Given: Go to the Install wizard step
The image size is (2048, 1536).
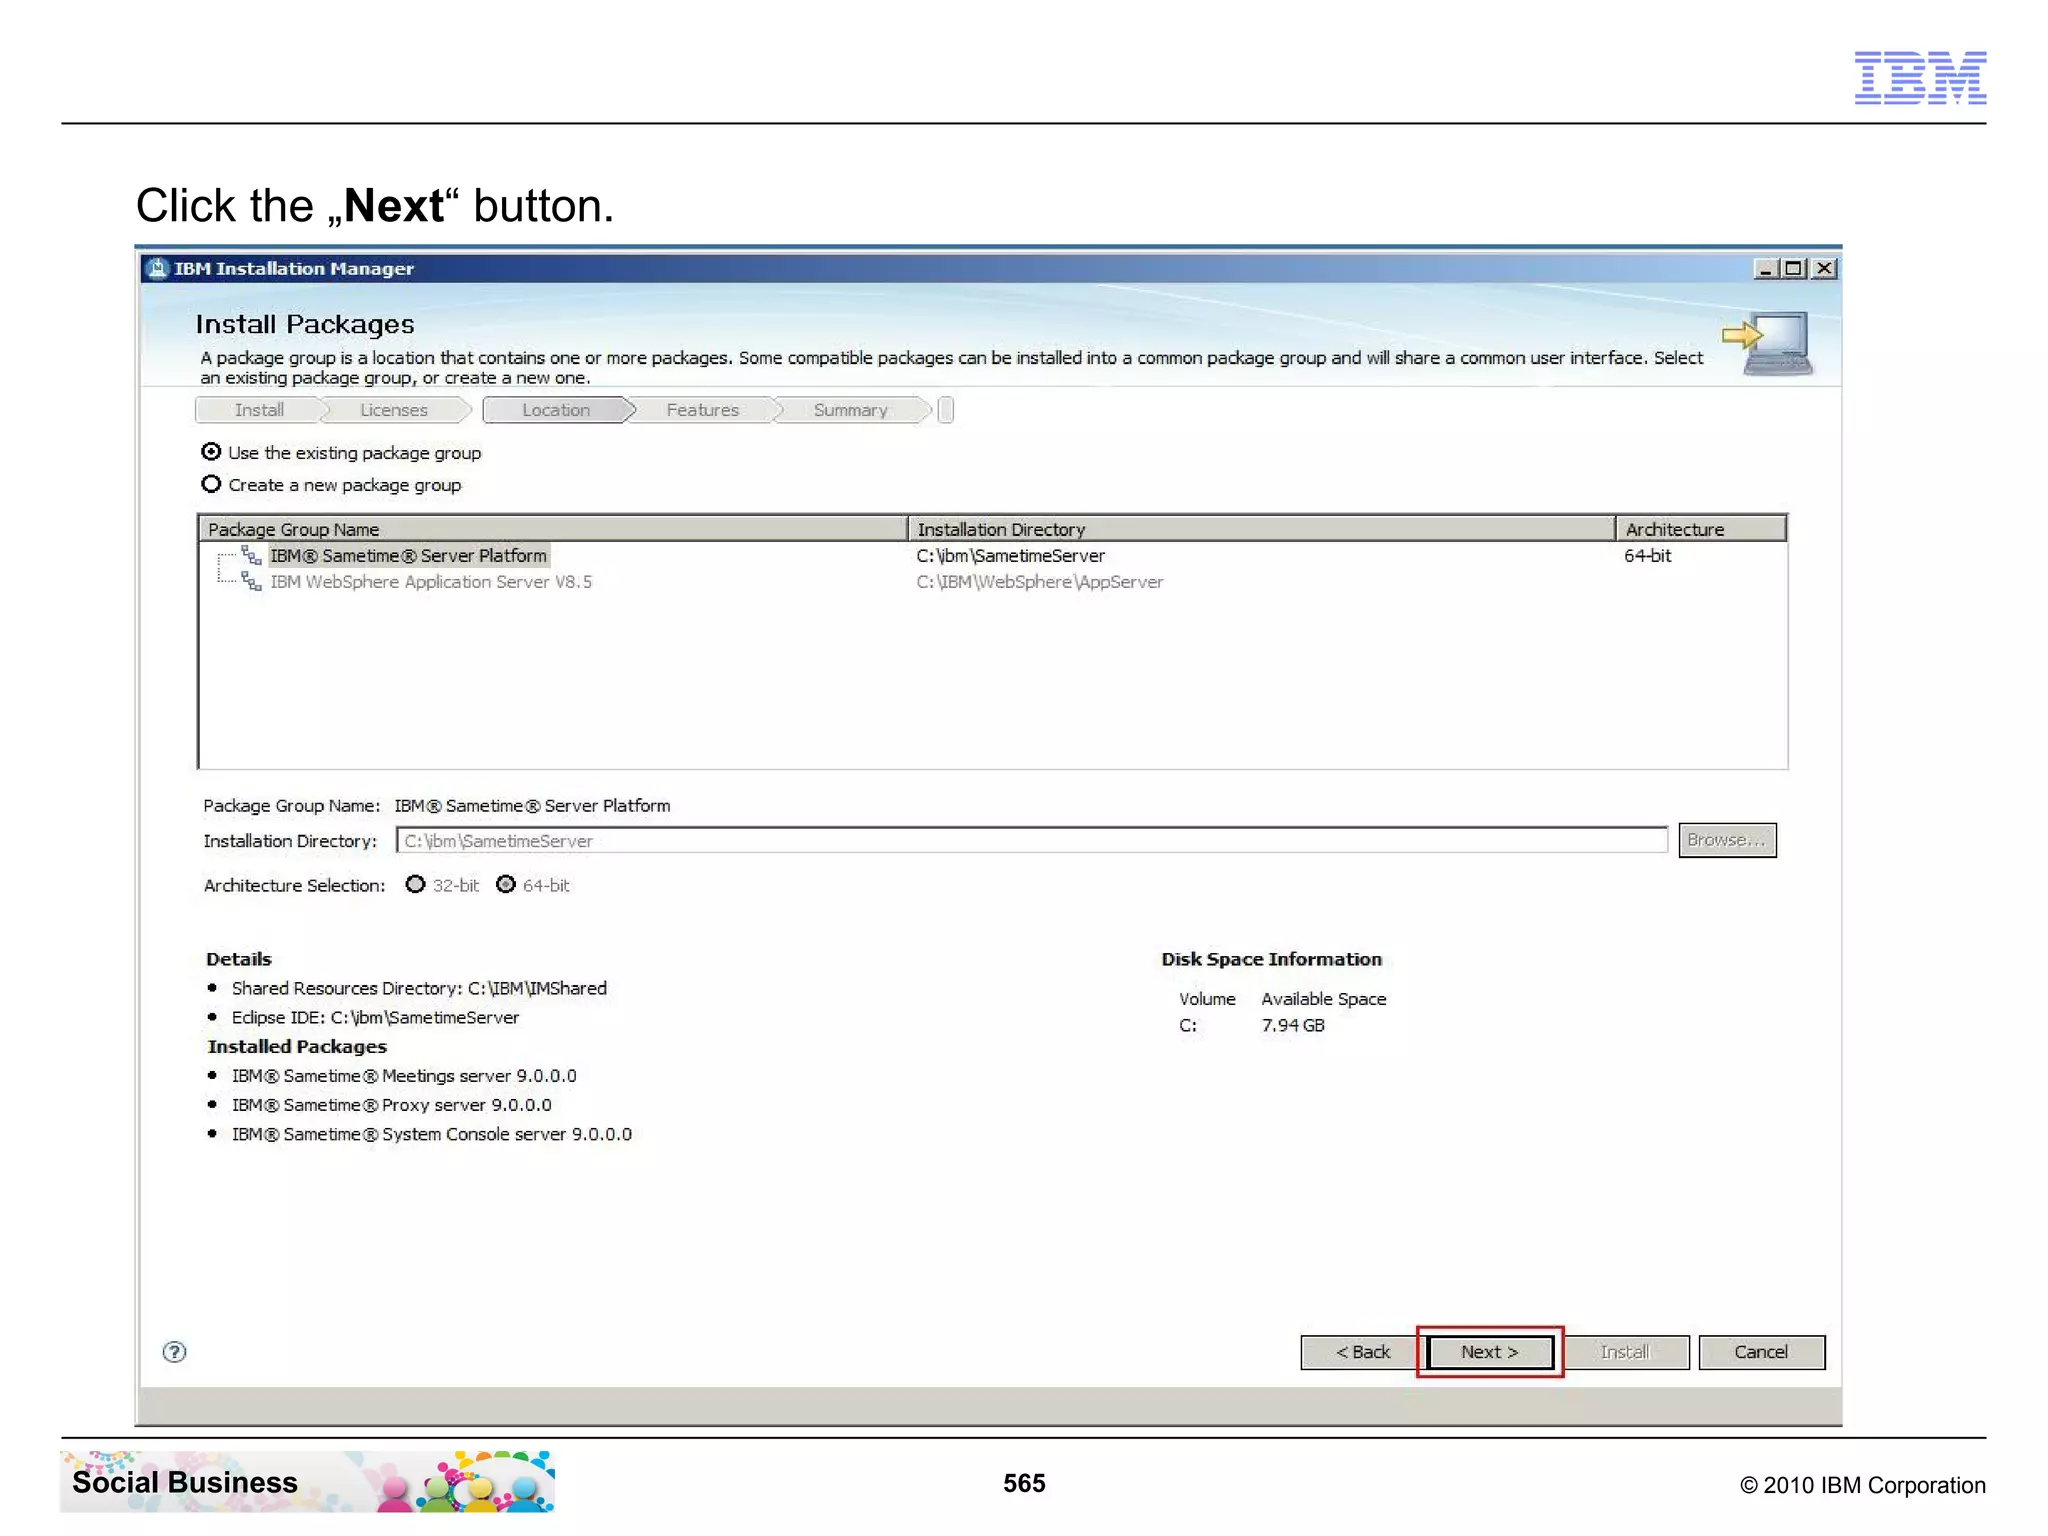Looking at the screenshot, I should coord(259,410).
